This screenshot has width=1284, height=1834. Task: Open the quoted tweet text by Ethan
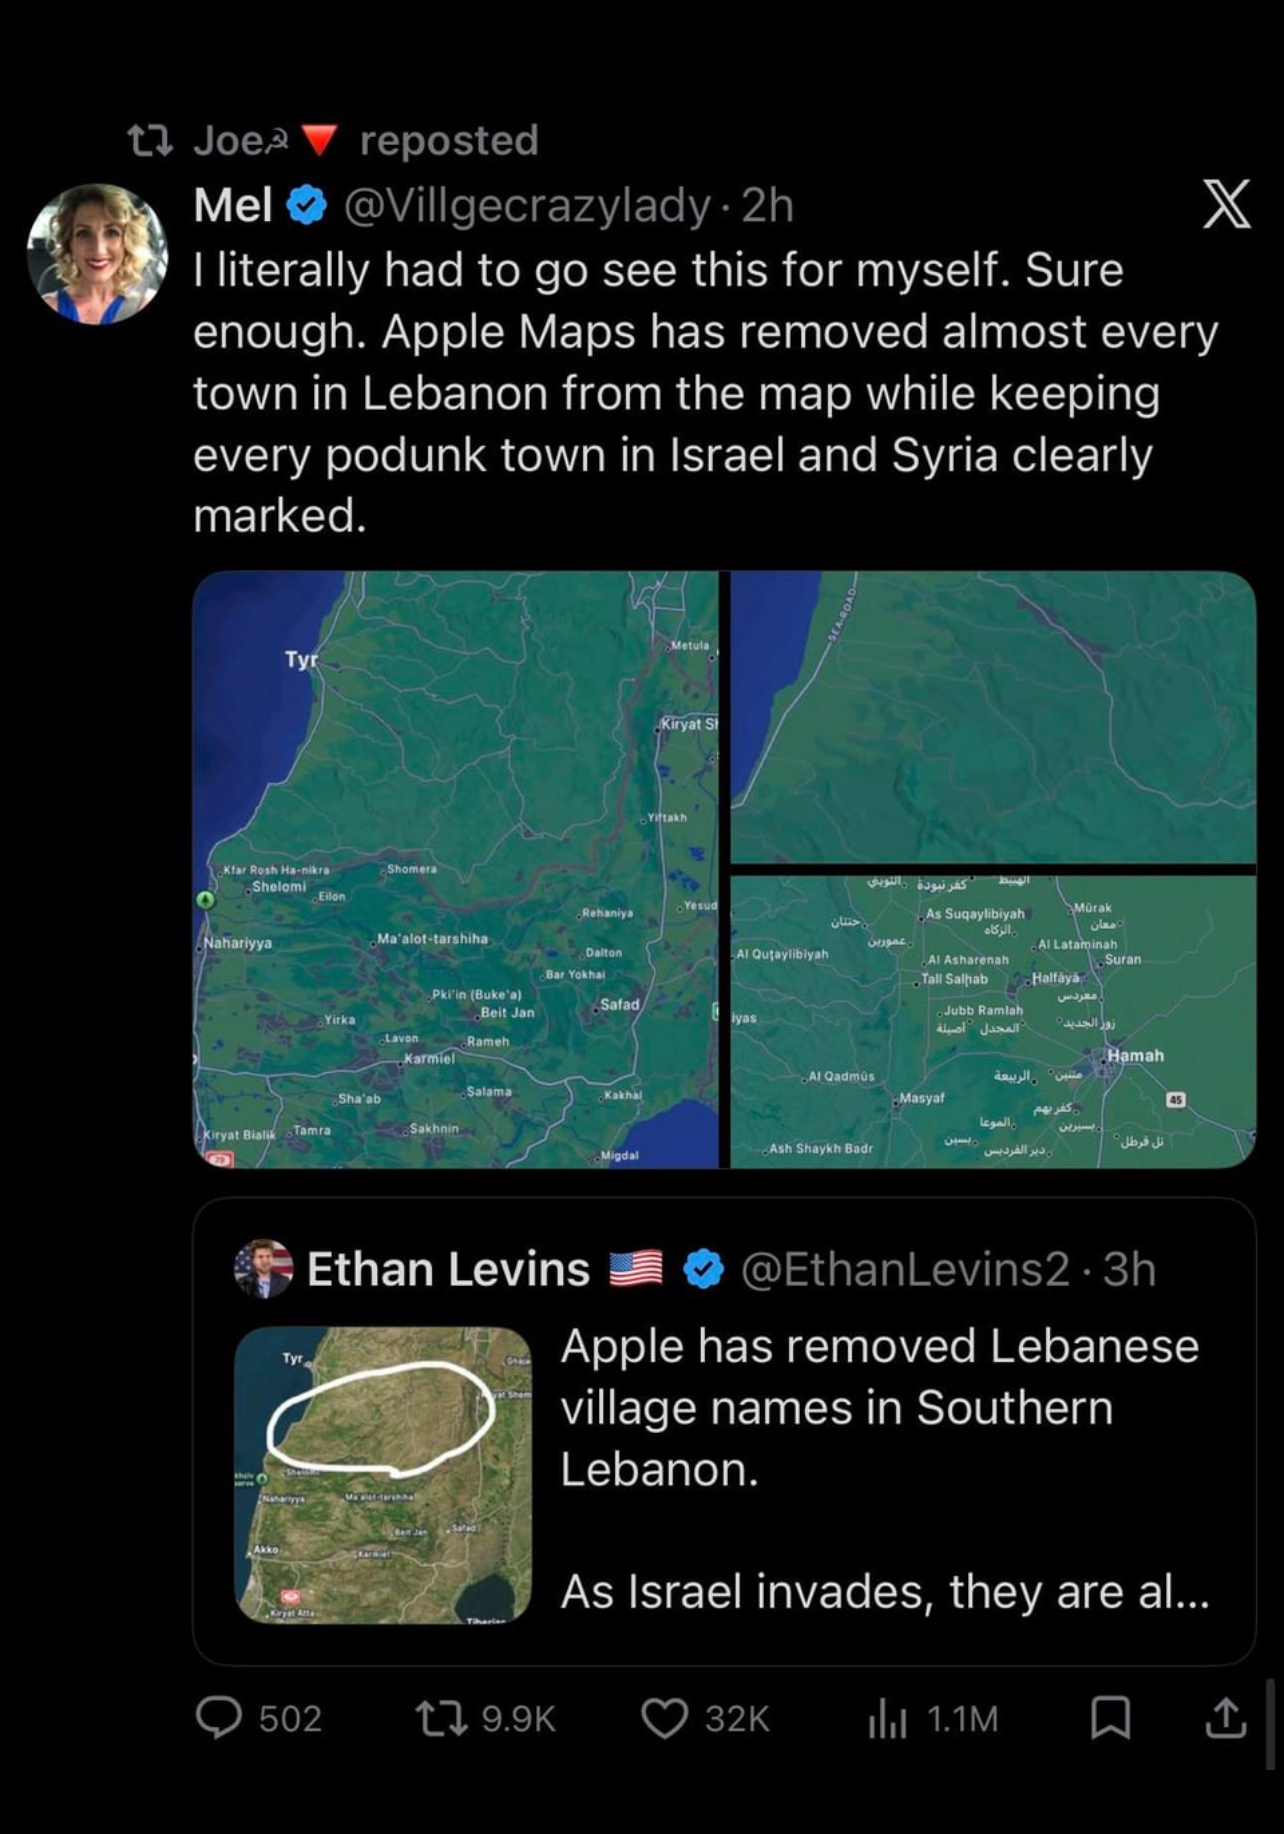point(880,1468)
